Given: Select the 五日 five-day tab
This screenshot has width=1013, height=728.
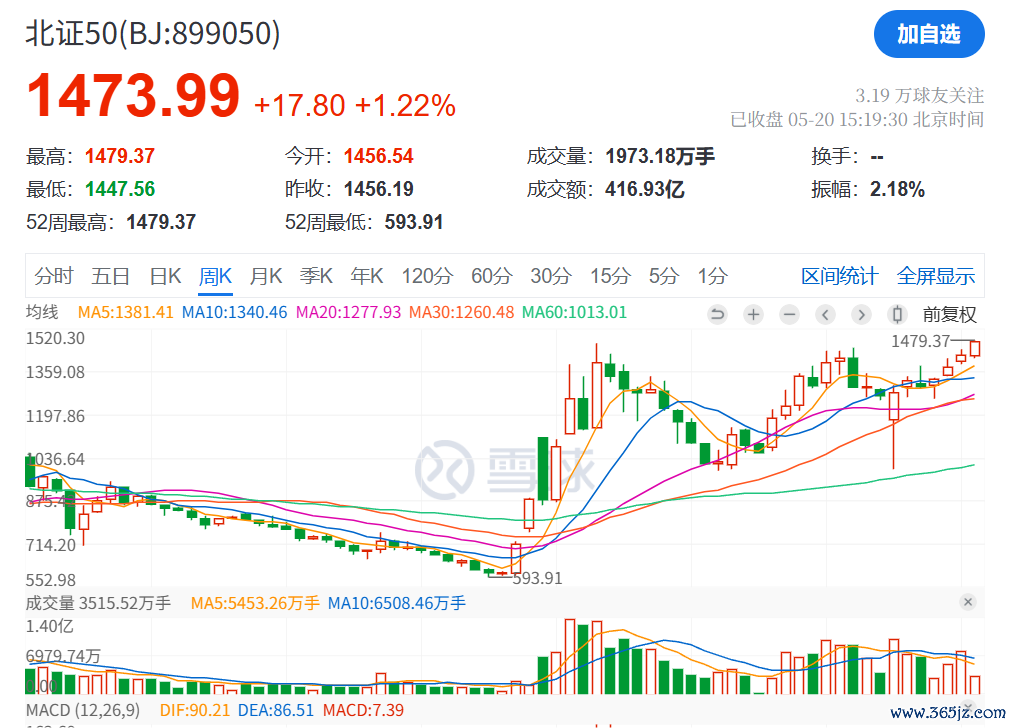Looking at the screenshot, I should 110,277.
